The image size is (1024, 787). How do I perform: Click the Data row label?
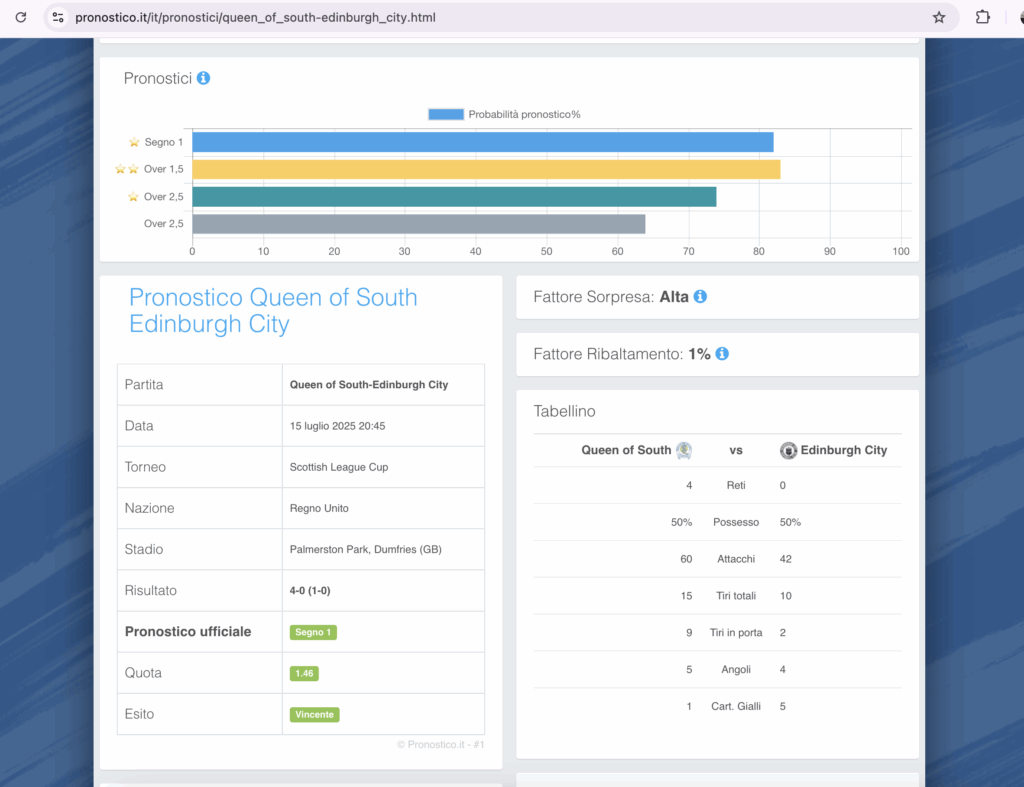click(x=139, y=426)
